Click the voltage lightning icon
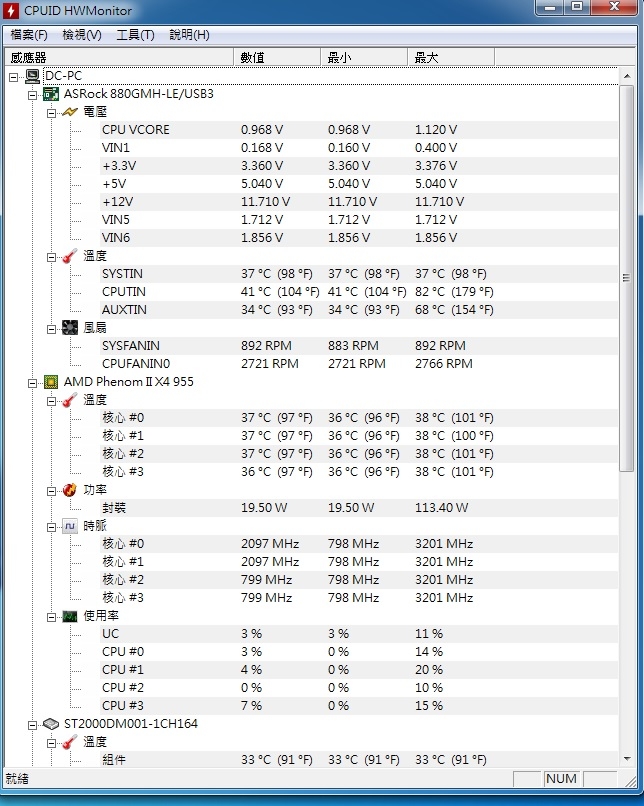Screen dimensions: 644x806 click(x=69, y=112)
